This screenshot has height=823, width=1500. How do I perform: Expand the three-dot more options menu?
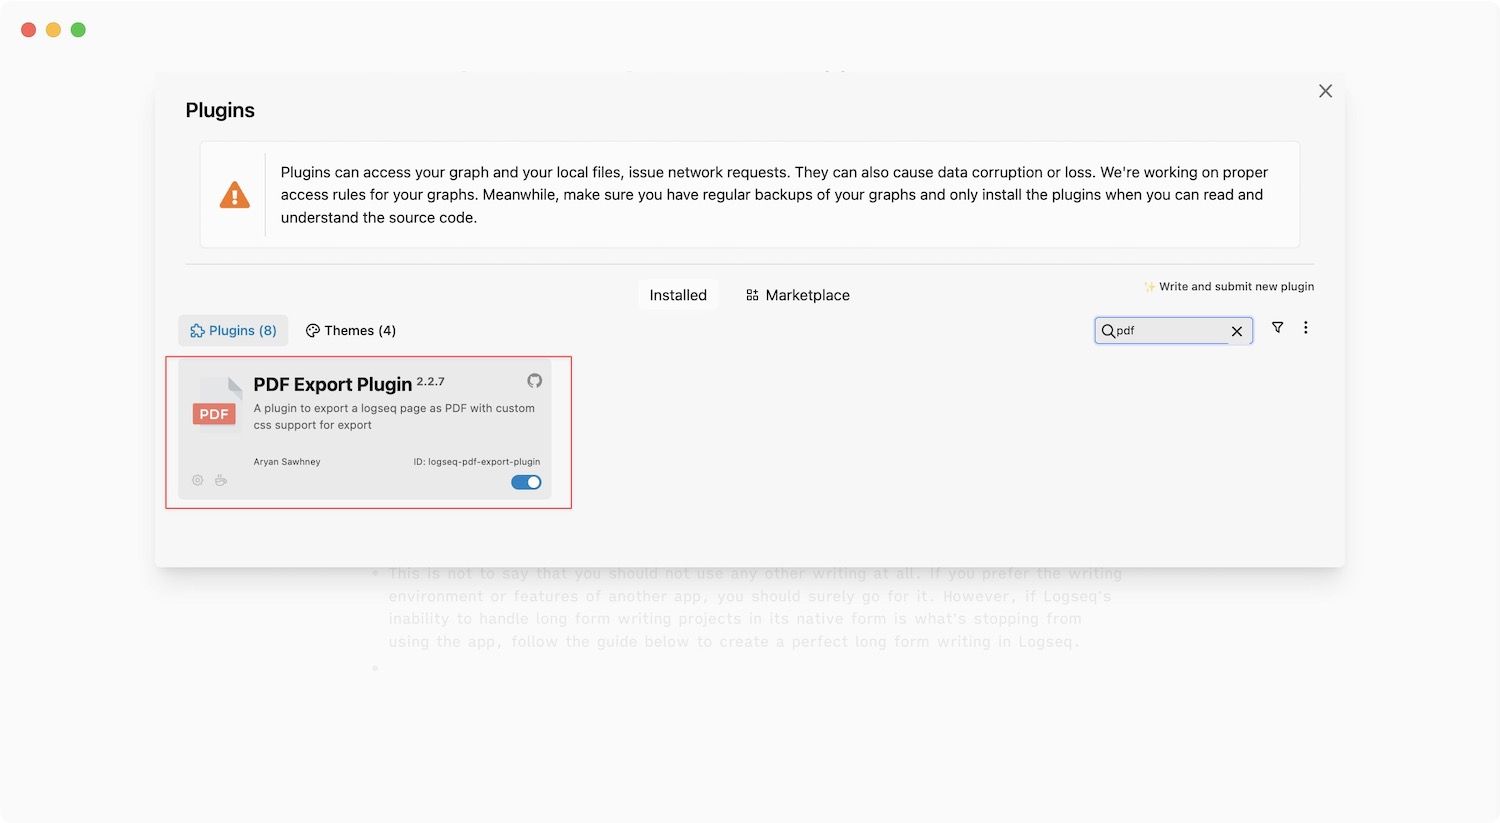1305,328
